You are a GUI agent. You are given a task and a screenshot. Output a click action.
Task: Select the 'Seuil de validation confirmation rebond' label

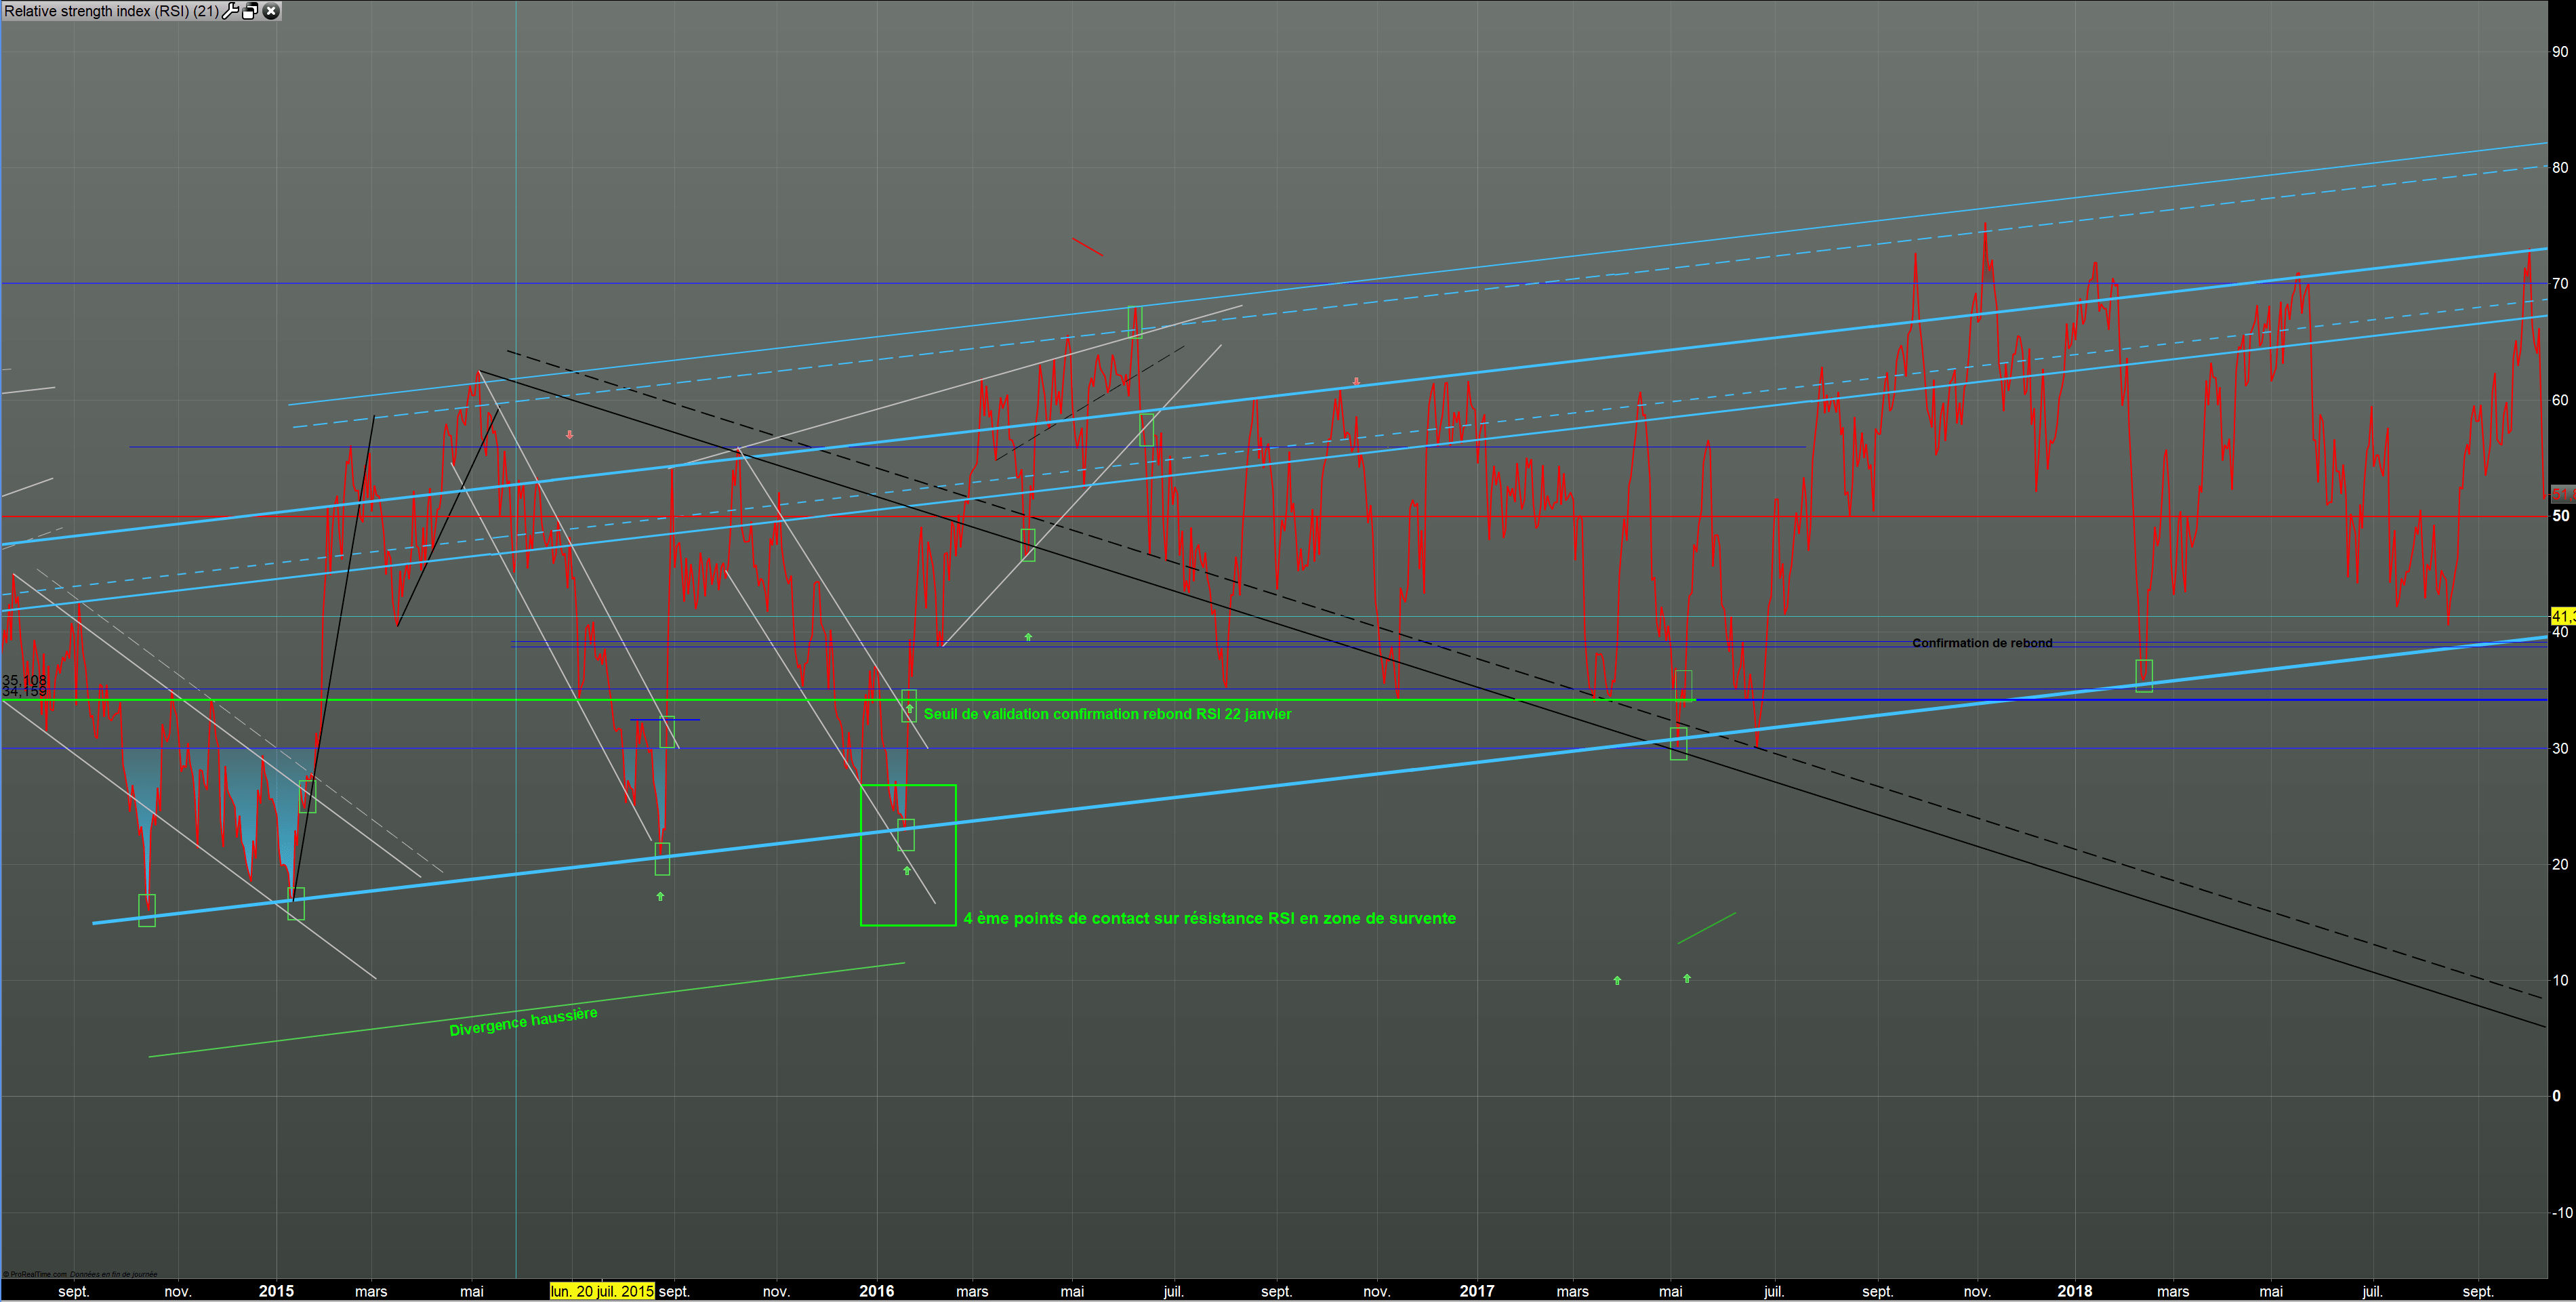[x=1107, y=714]
